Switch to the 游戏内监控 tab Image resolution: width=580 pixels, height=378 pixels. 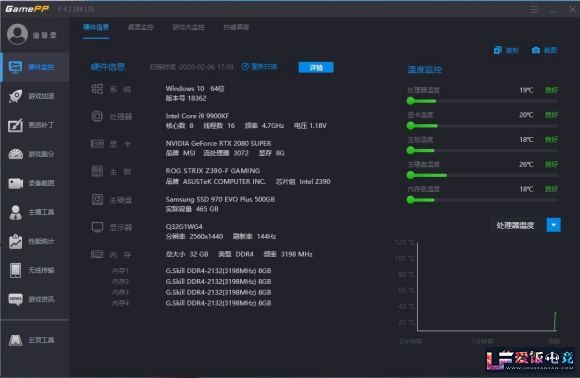[x=188, y=27]
